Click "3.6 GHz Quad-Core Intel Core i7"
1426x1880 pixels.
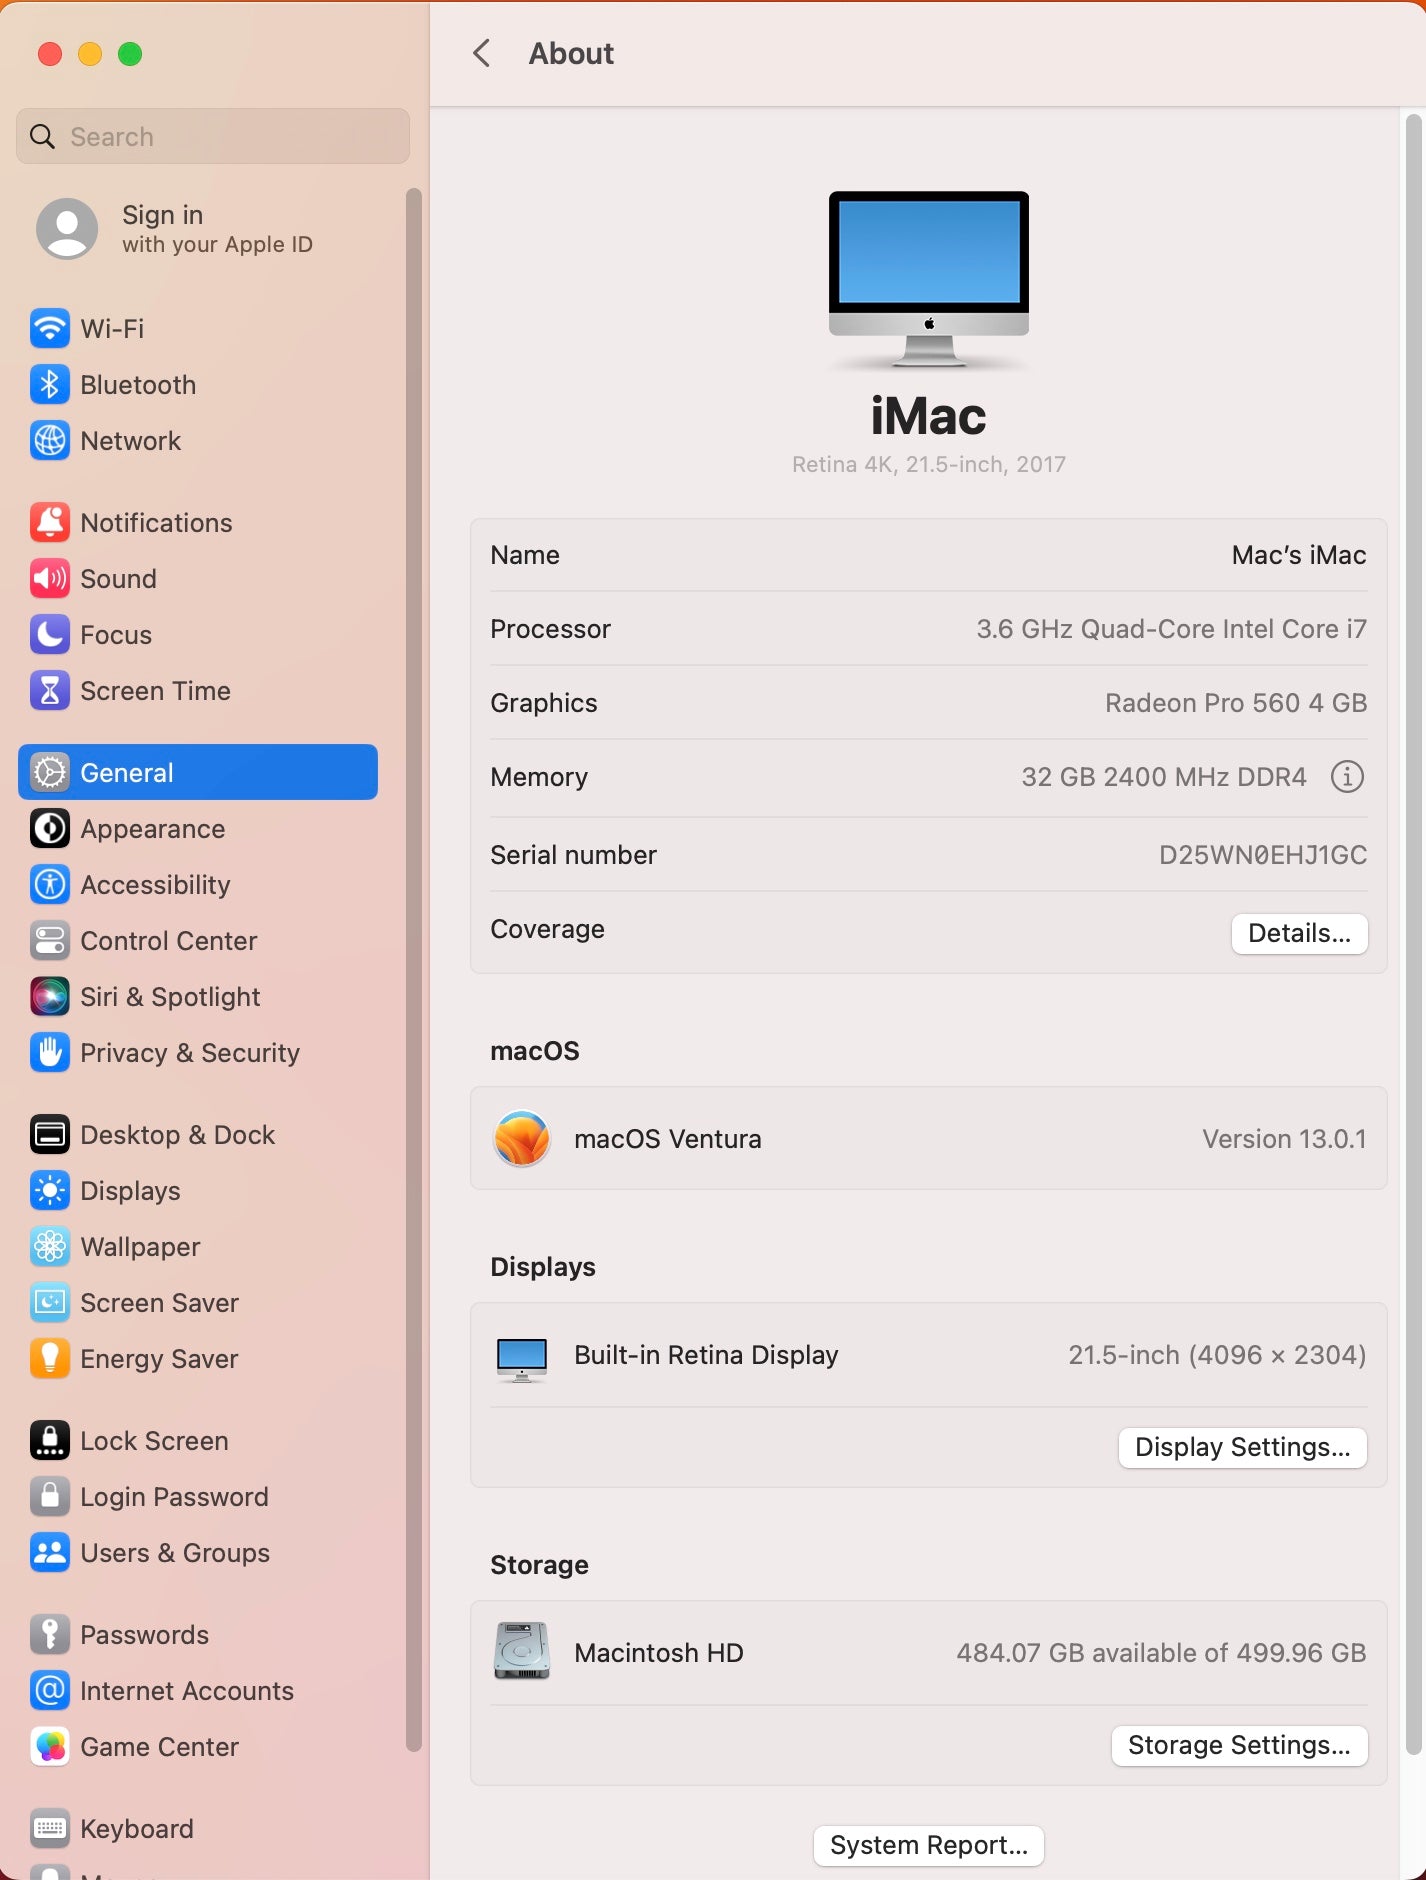(x=1171, y=629)
